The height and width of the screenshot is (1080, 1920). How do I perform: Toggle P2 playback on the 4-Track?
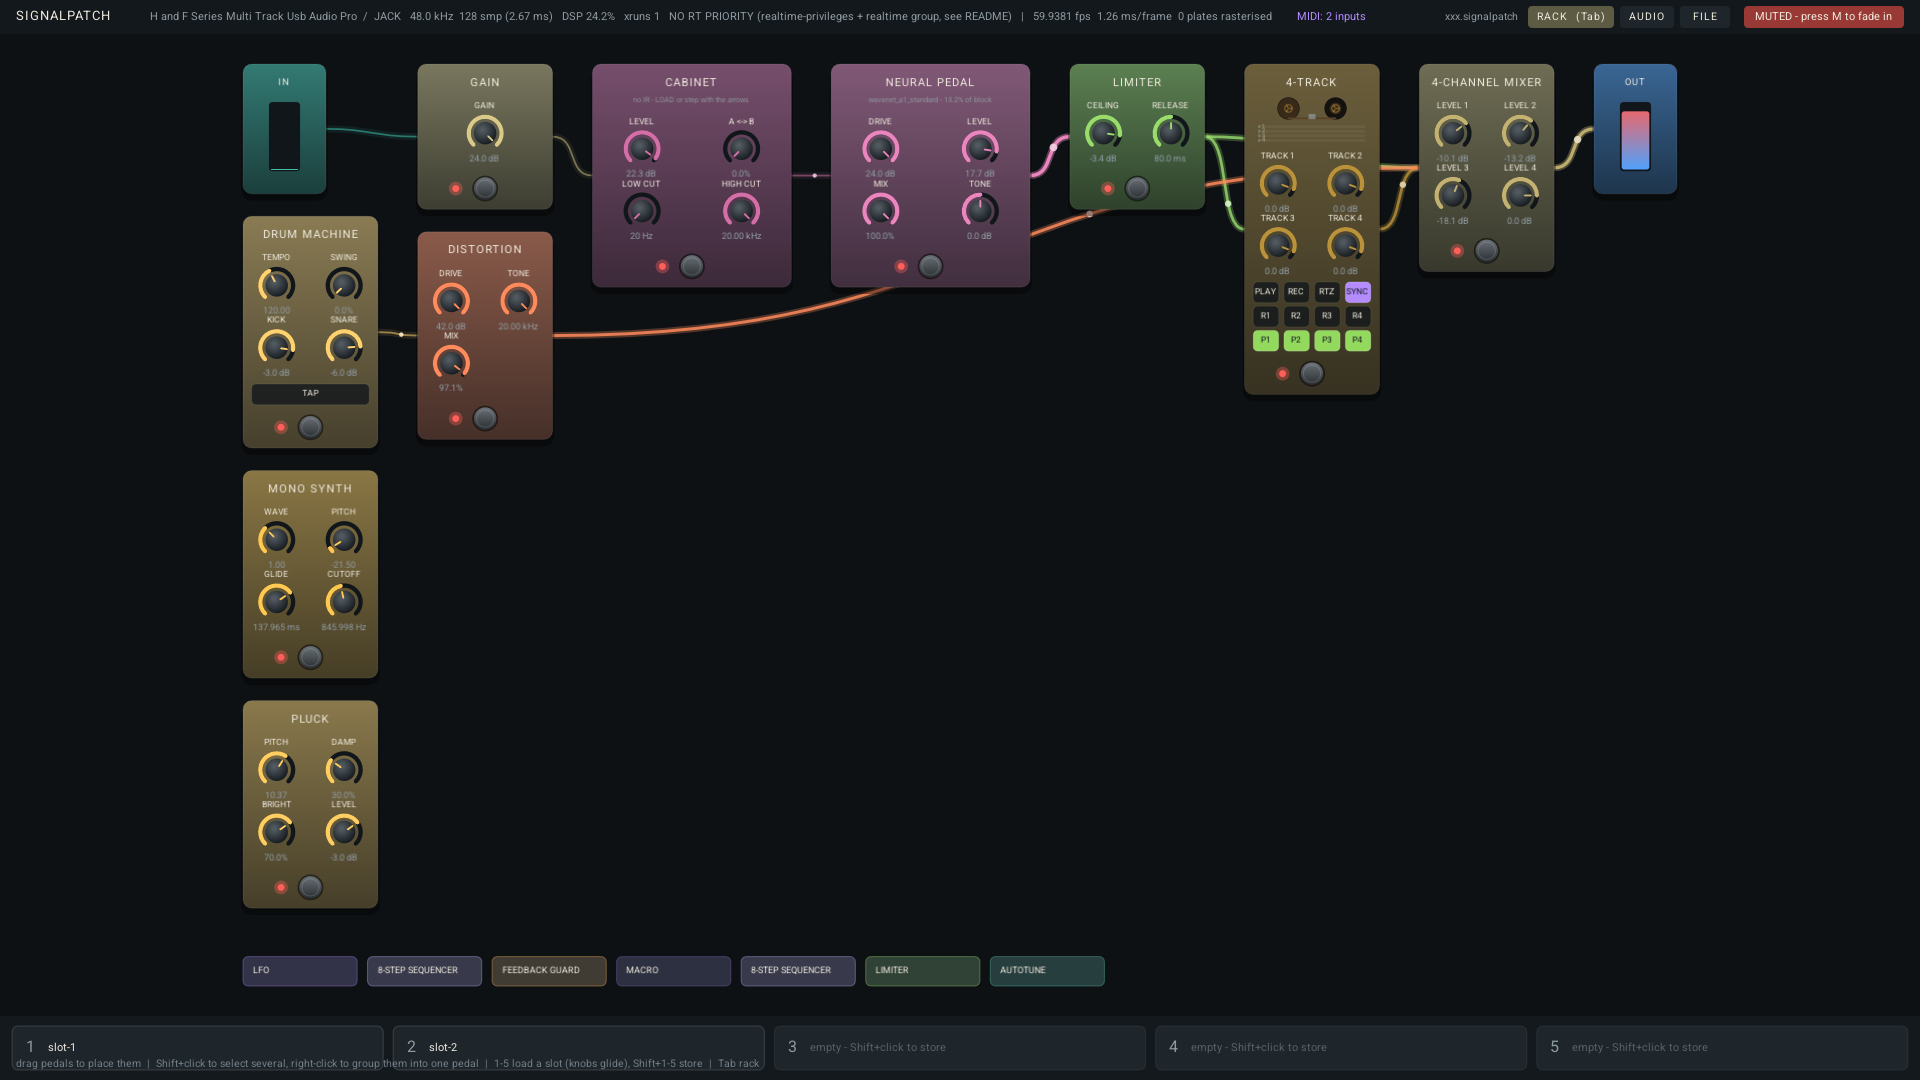pos(1296,340)
